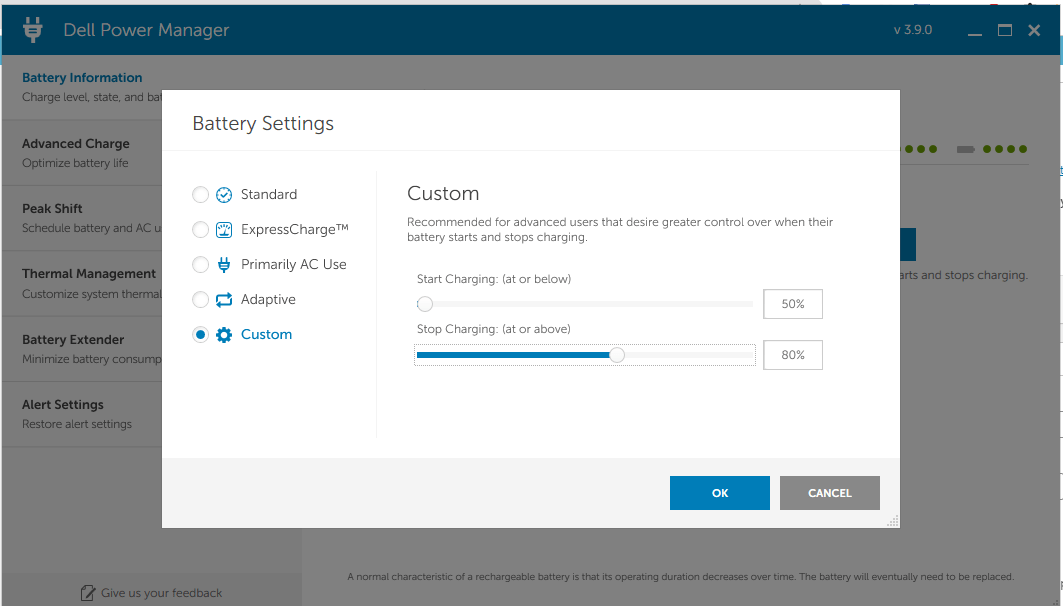This screenshot has width=1063, height=606.
Task: Confirm settings with the OK button
Action: pyautogui.click(x=719, y=493)
